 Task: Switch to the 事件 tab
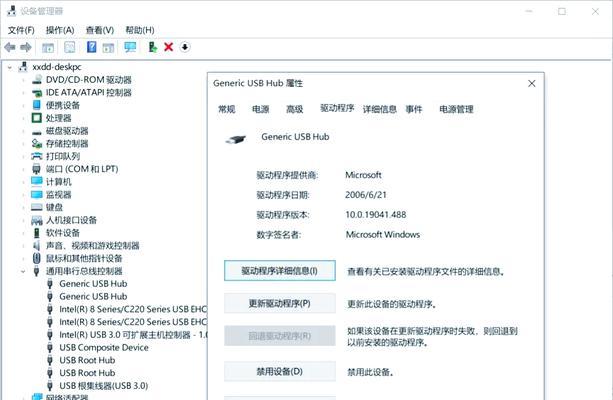414,109
